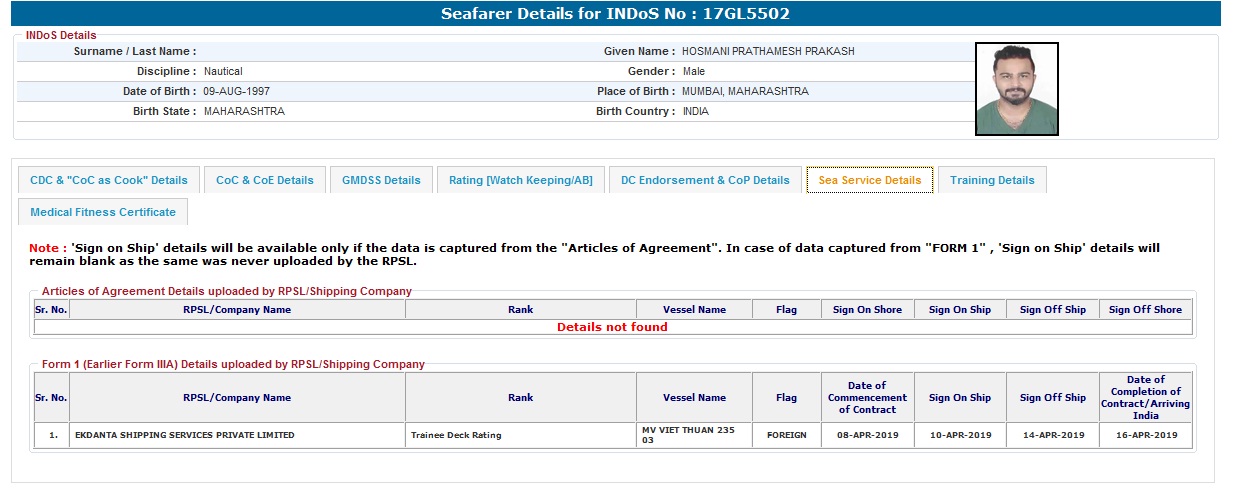Viewport: 1243px width, 495px height.
Task: Select the Trainee Deck Rating rank cell
Action: (456, 435)
